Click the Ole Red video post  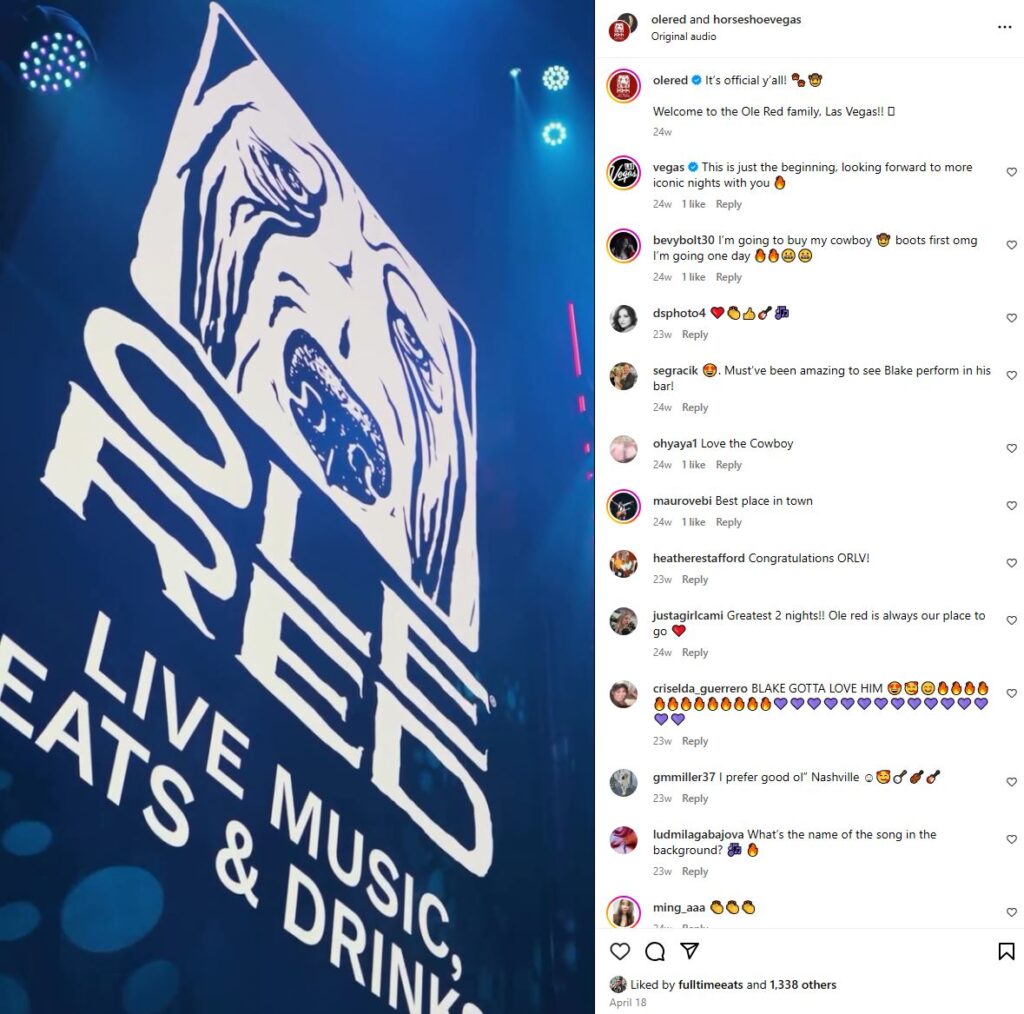pyautogui.click(x=297, y=507)
